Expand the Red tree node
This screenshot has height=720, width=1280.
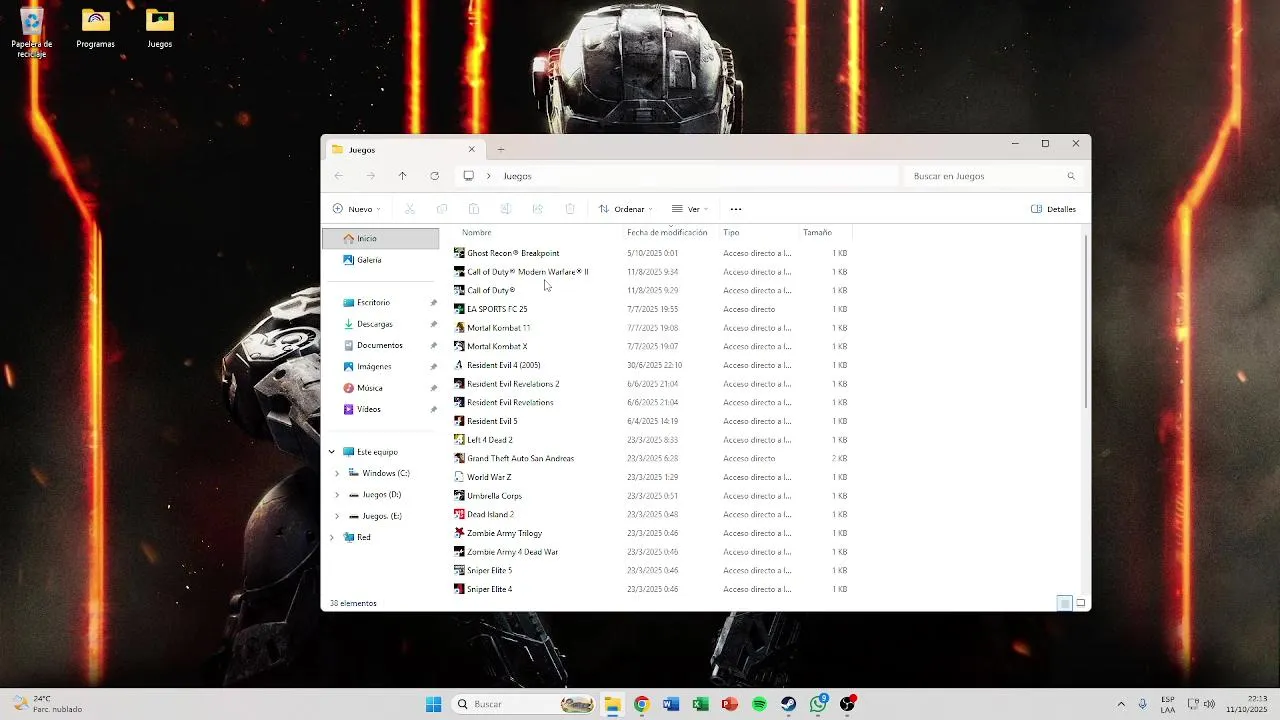tap(332, 537)
